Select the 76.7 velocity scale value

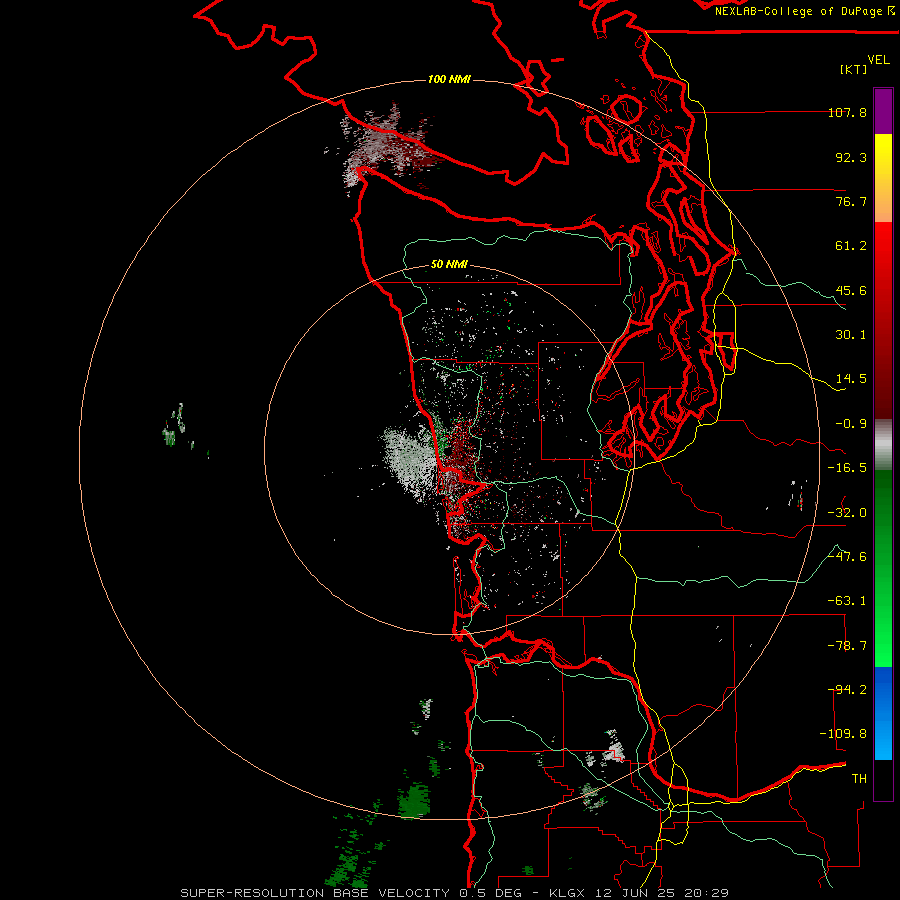(x=851, y=201)
